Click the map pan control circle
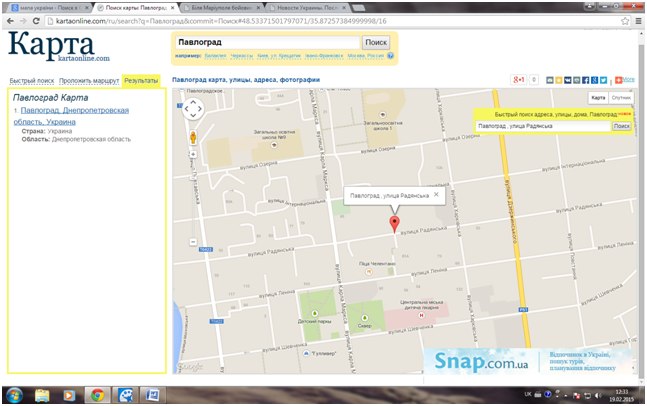Viewport: 647px width, 406px height. point(193,109)
